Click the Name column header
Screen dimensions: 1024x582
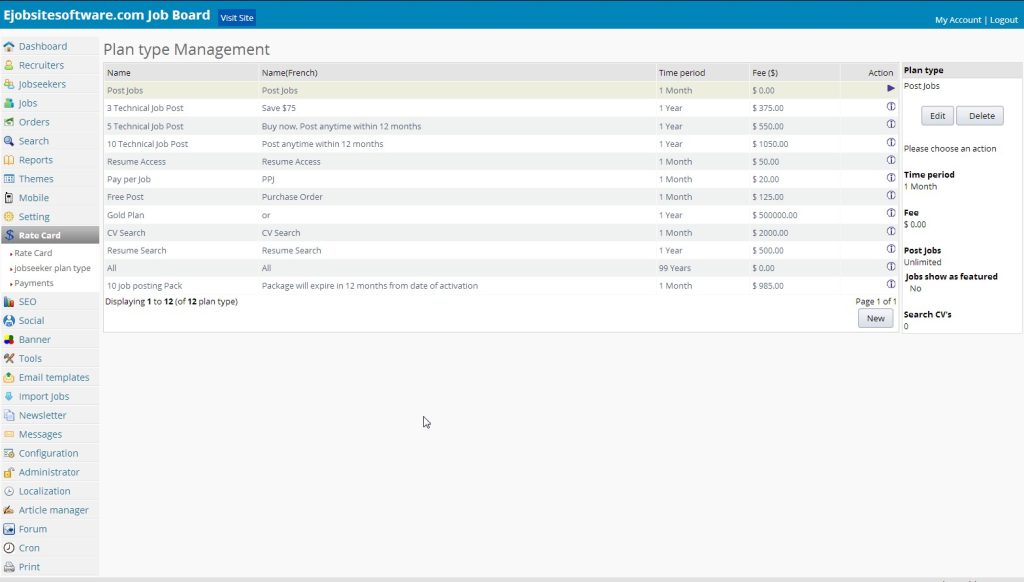(x=119, y=73)
